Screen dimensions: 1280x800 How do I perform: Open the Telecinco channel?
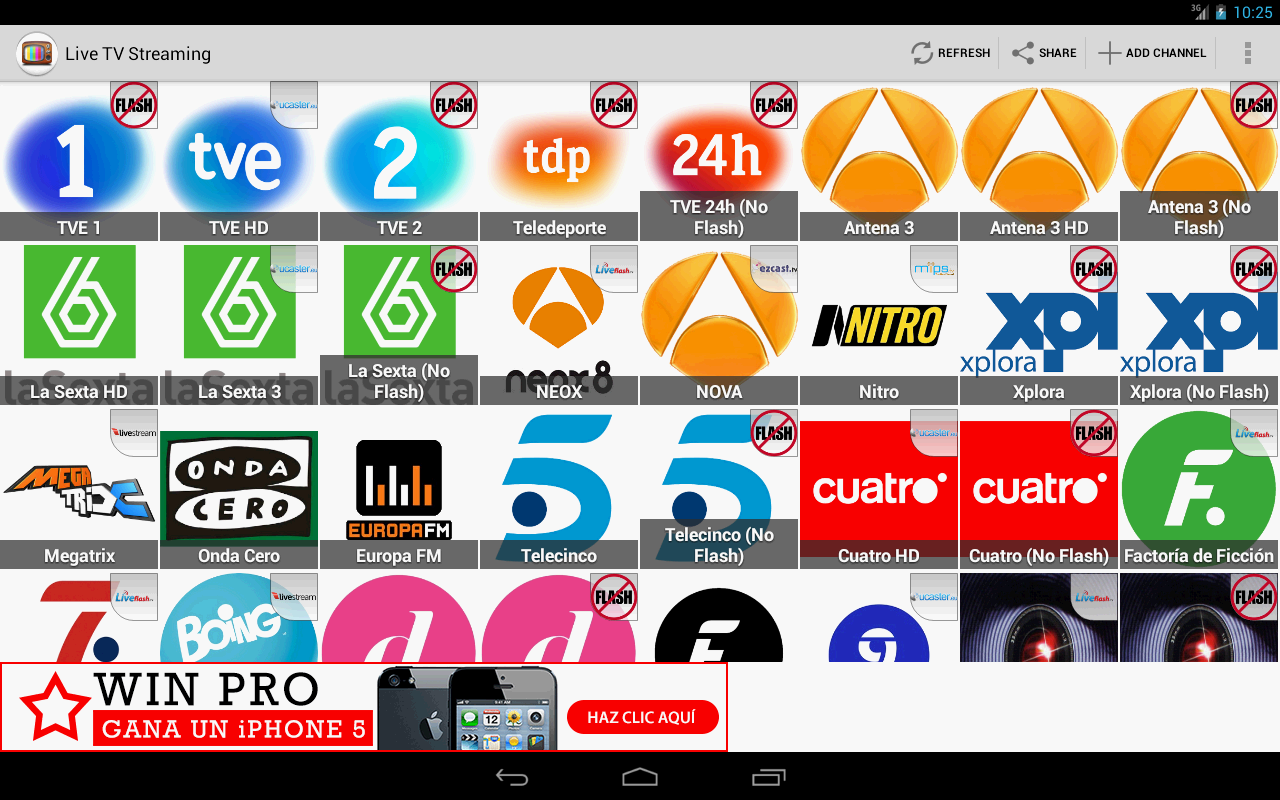click(559, 489)
